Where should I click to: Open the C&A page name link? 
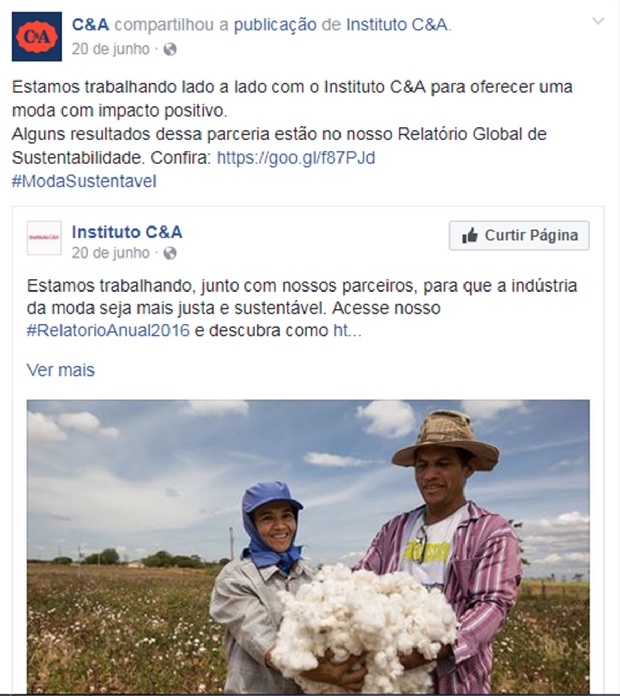[91, 25]
